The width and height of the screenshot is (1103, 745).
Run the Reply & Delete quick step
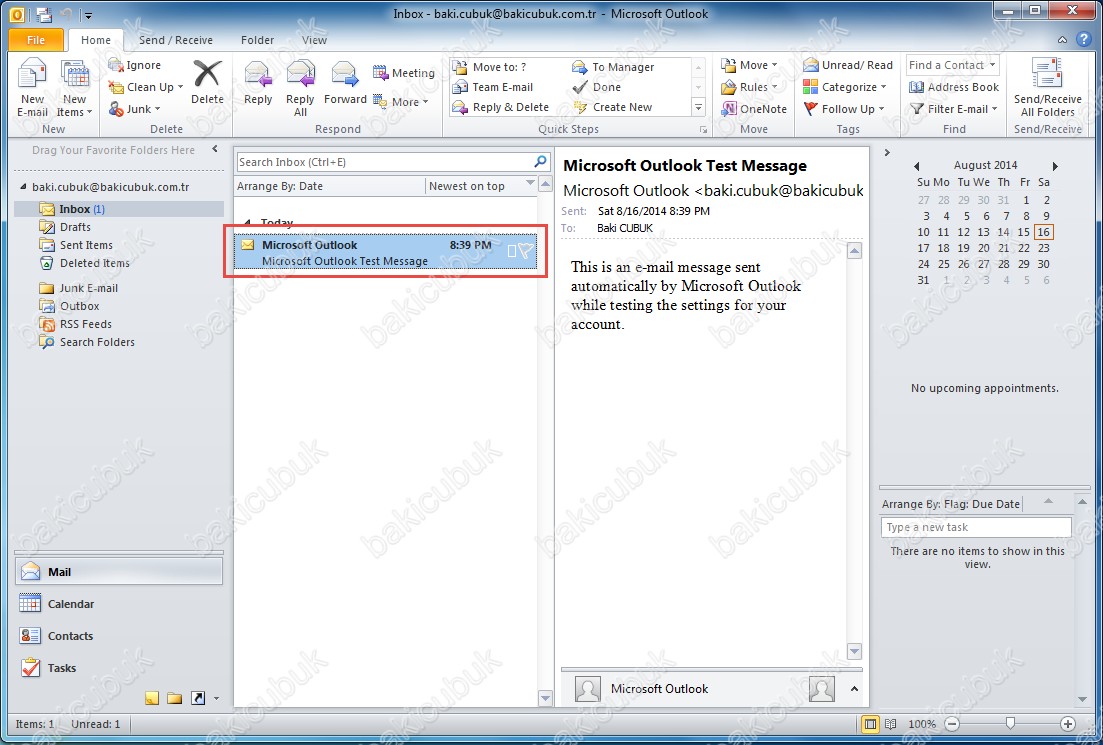(501, 107)
